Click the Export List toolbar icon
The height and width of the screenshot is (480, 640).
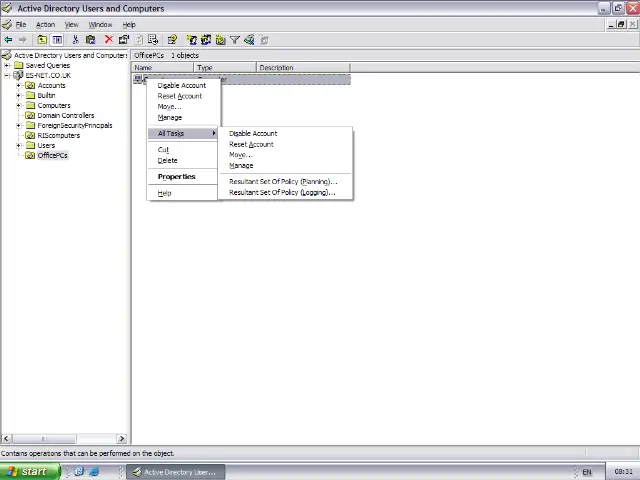click(153, 40)
